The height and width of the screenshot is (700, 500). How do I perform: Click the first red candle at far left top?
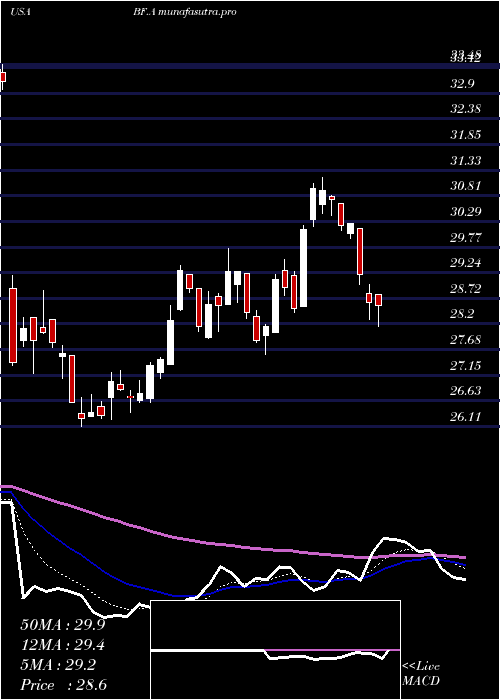click(3, 77)
